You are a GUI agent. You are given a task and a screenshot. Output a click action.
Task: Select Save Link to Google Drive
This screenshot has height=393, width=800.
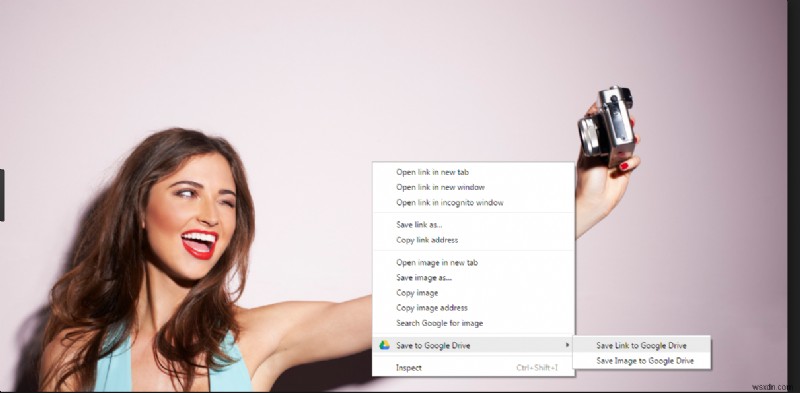pos(641,346)
